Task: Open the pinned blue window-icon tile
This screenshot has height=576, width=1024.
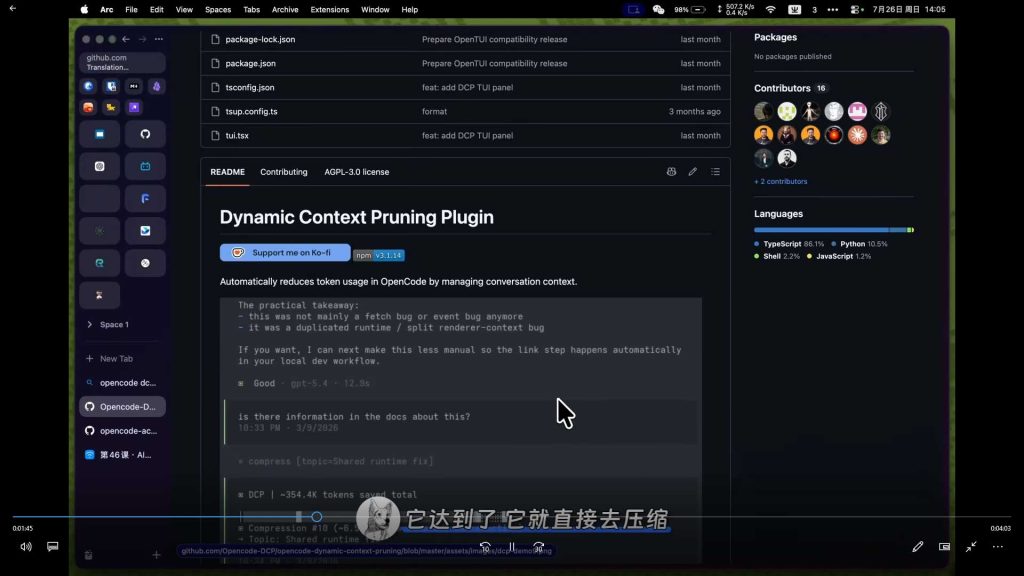Action: pyautogui.click(x=99, y=134)
